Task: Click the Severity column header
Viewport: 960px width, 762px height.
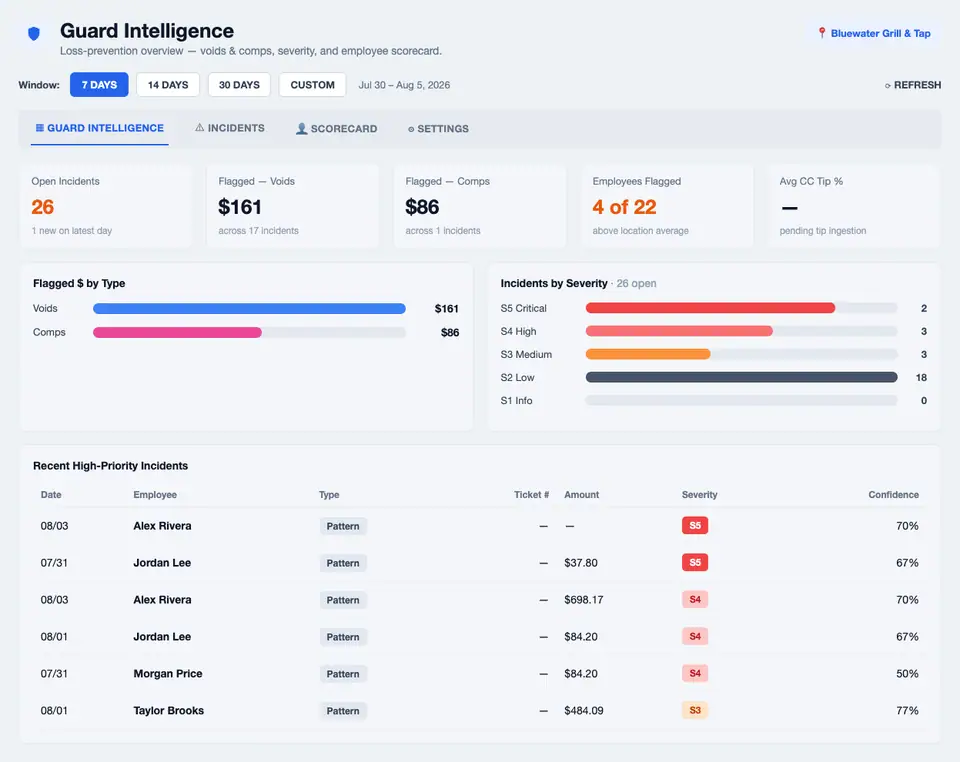Action: [699, 495]
